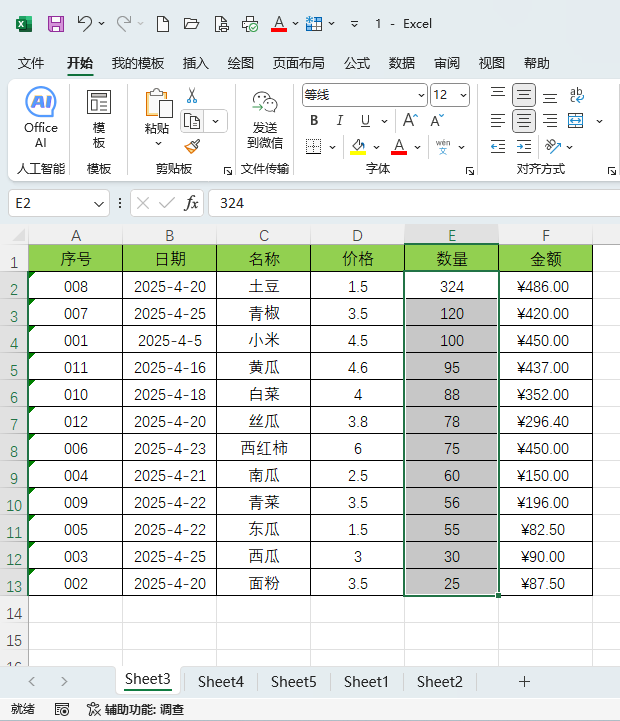Switch to Sheet4 worksheet

pyautogui.click(x=221, y=681)
